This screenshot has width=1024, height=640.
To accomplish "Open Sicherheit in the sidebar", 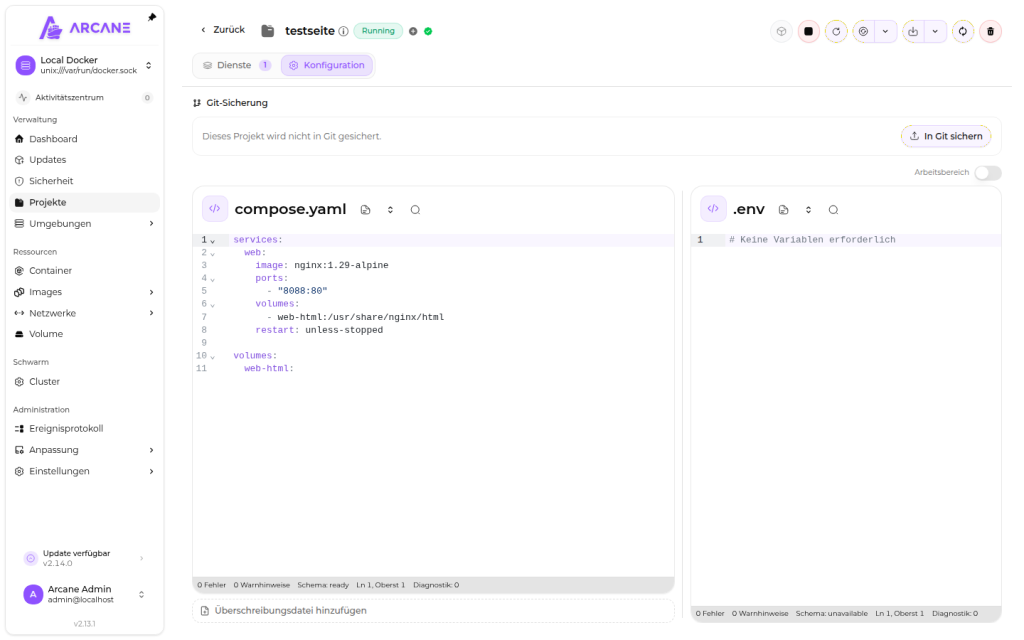I will point(85,181).
